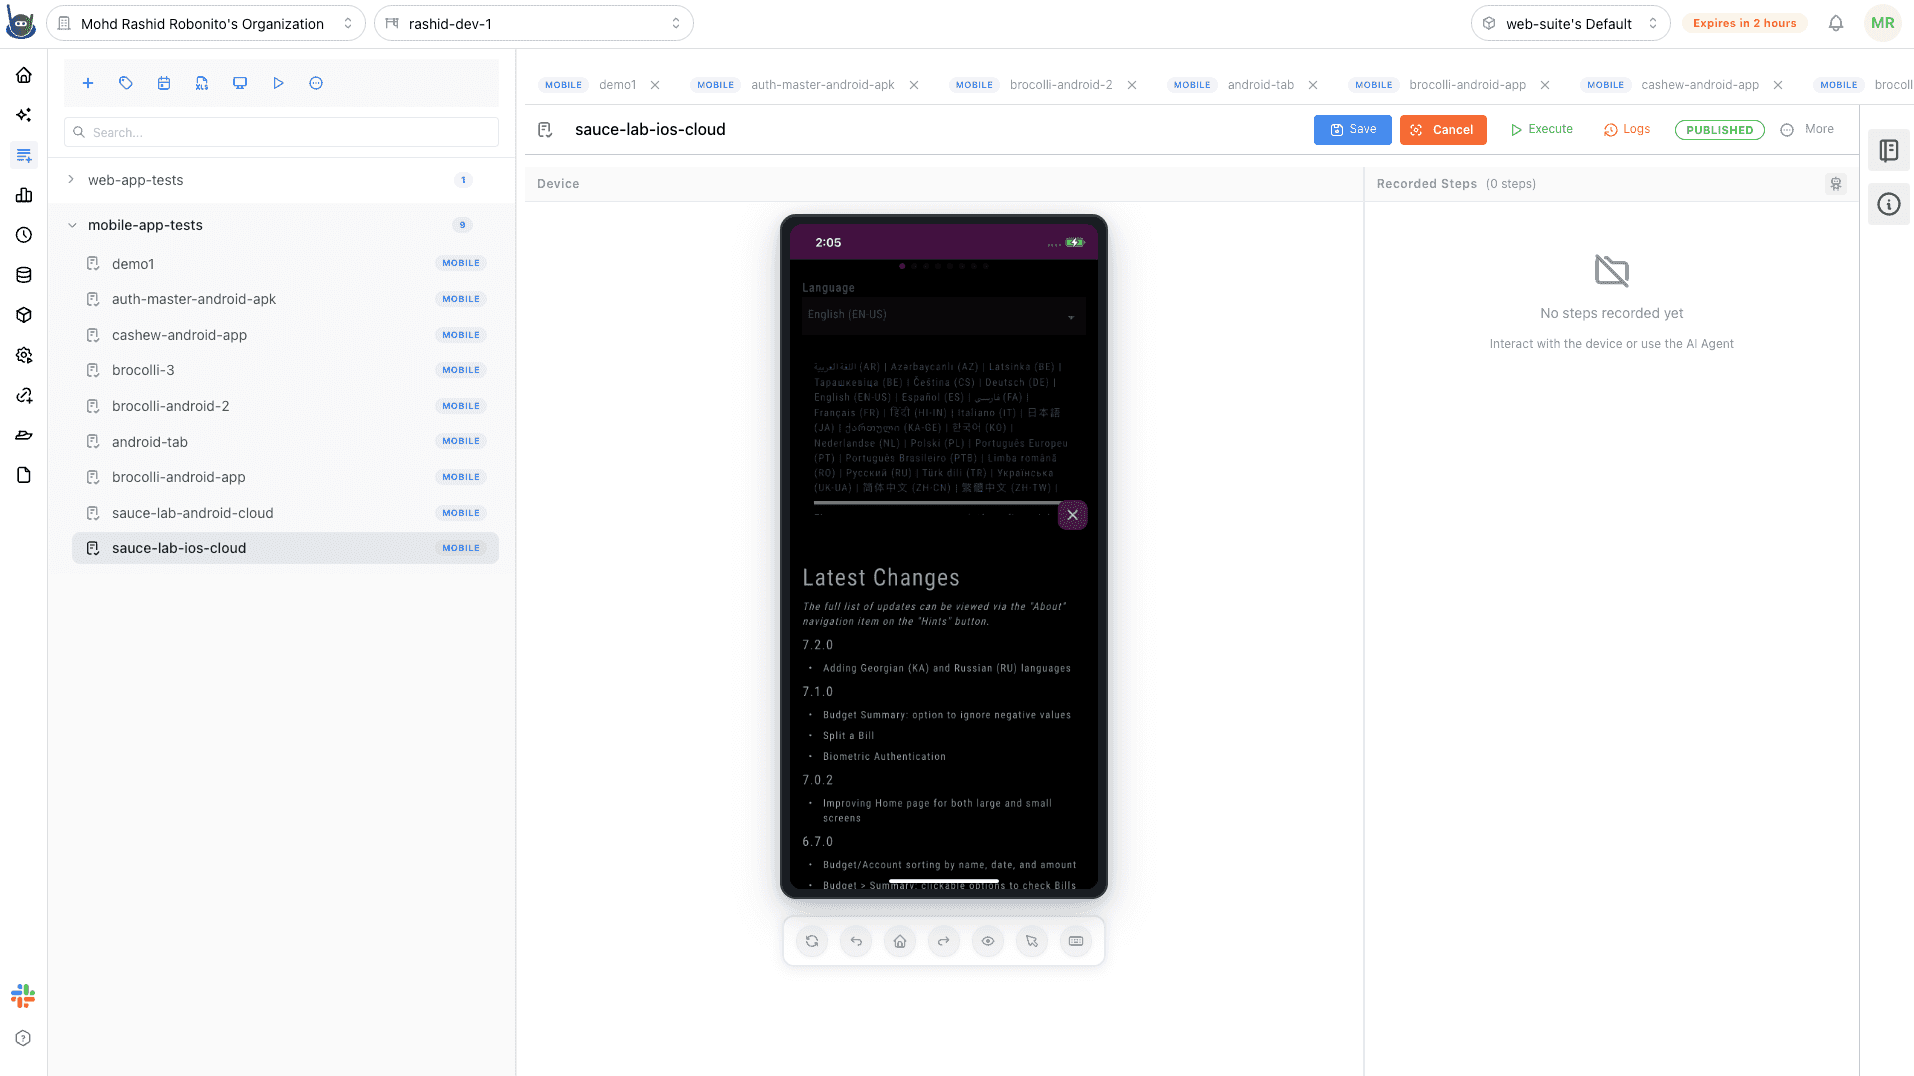Select the cashew-android-app test in tree
This screenshot has height=1076, width=1914.
click(285, 335)
